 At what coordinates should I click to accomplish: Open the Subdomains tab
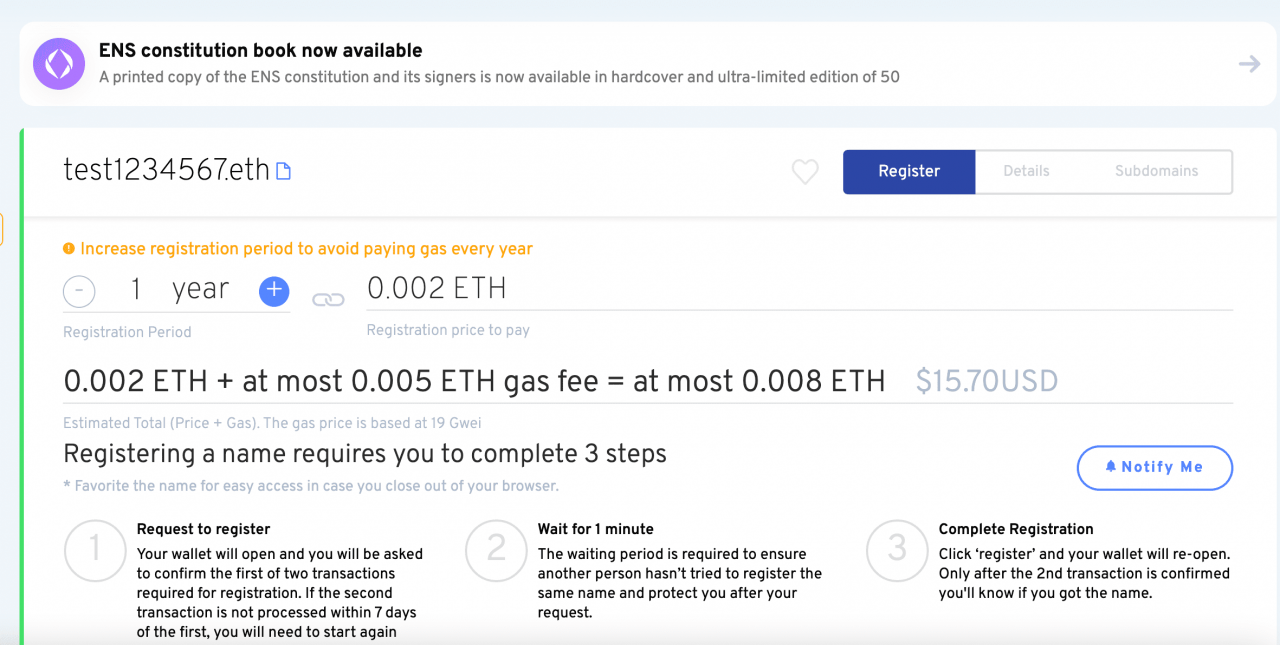1156,171
